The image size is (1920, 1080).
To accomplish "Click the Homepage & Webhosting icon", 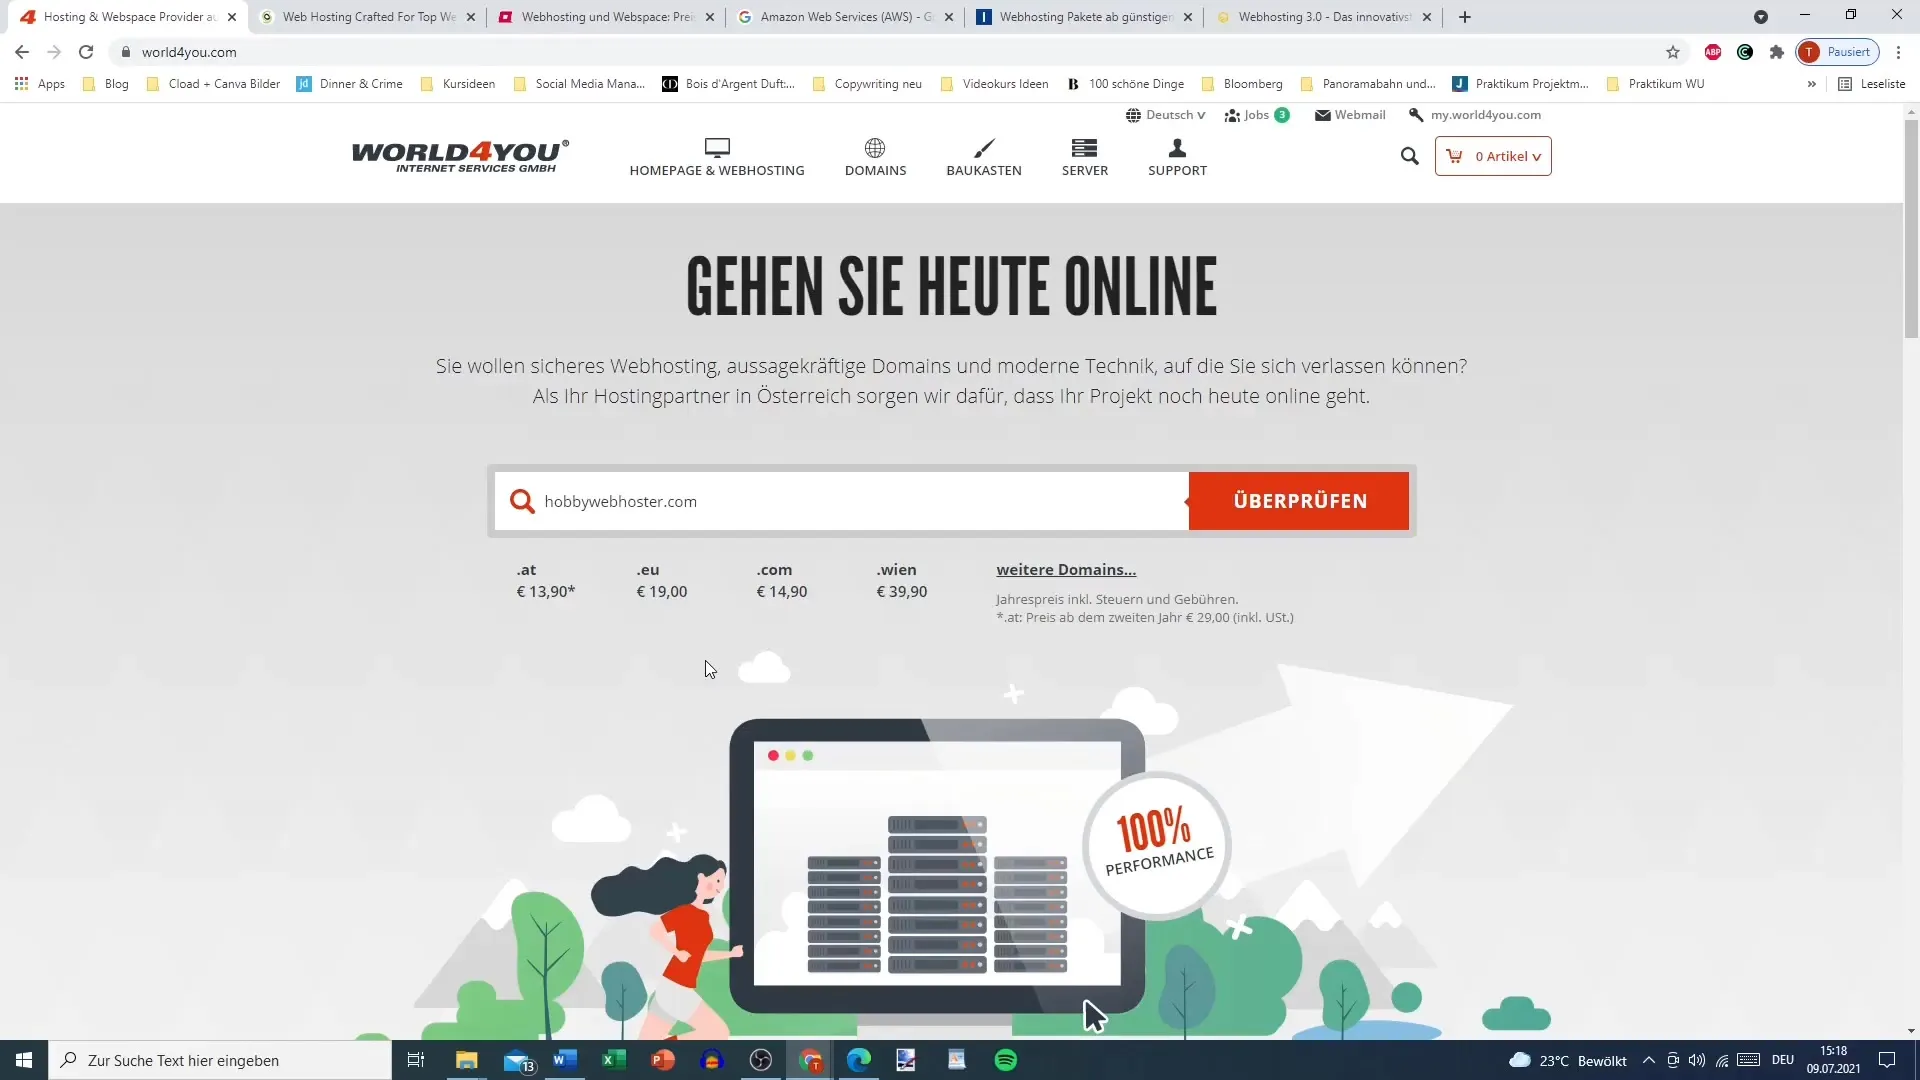I will [716, 148].
